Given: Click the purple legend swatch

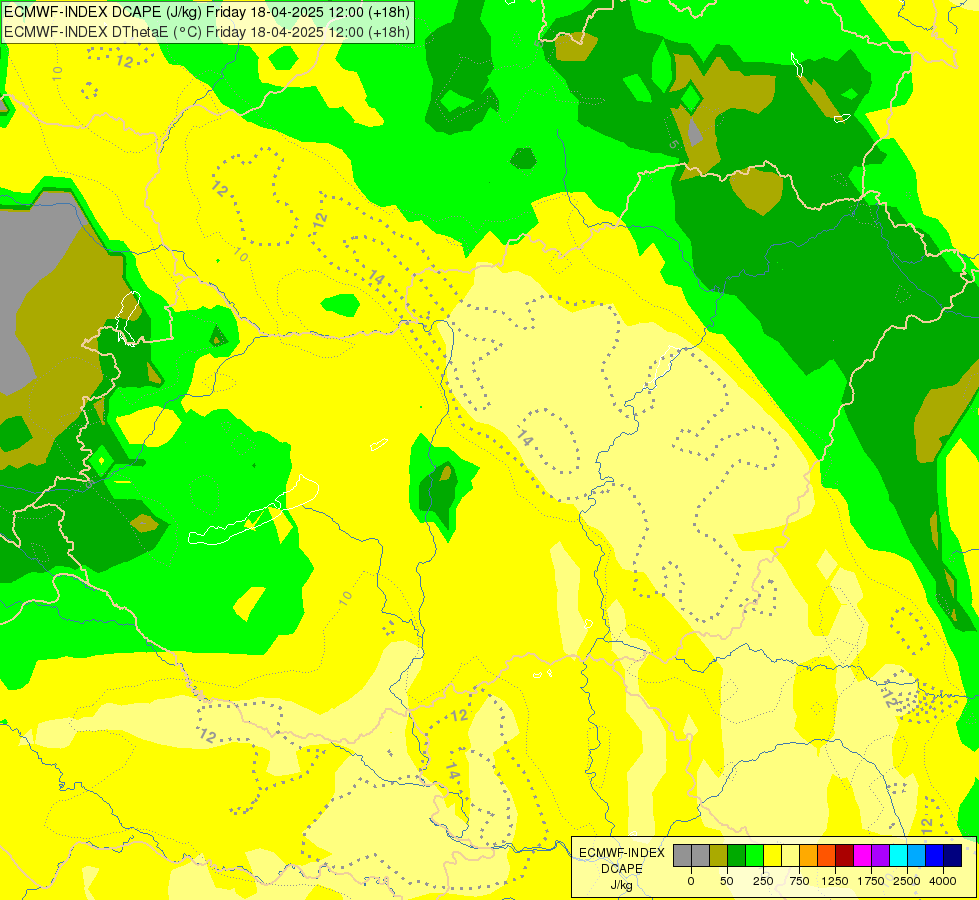Looking at the screenshot, I should [881, 855].
